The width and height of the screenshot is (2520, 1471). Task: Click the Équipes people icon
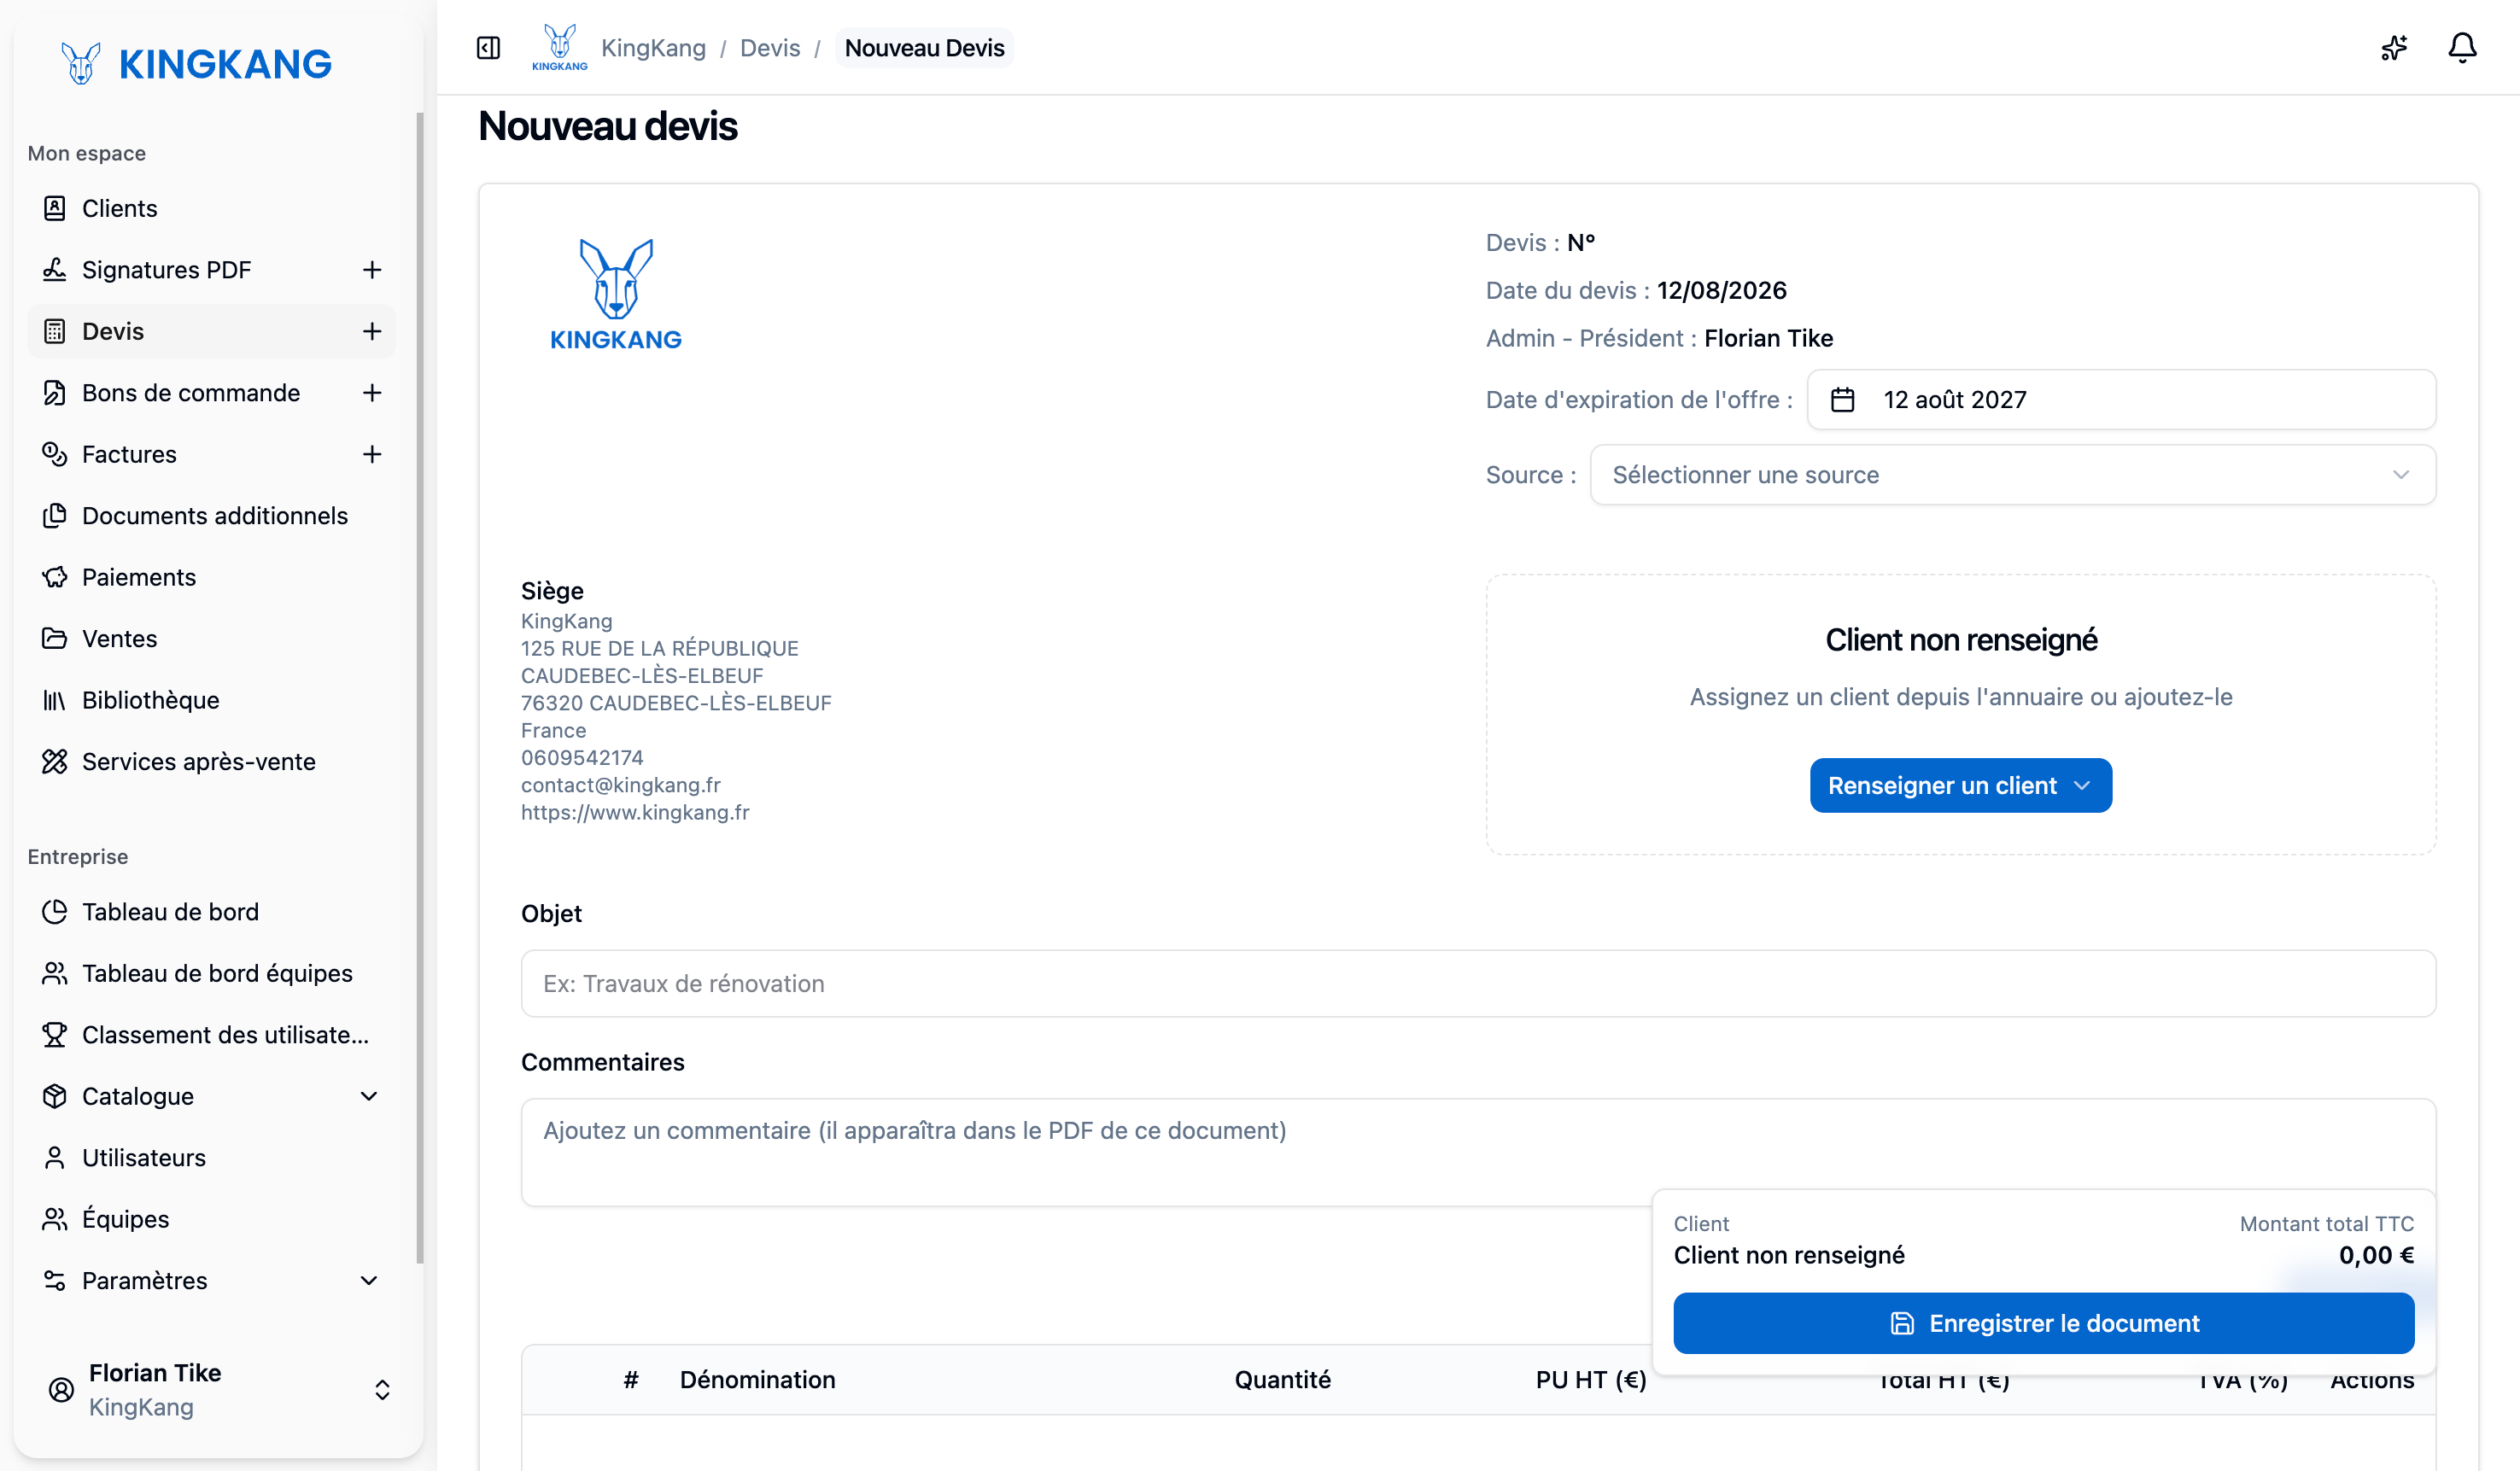tap(55, 1219)
